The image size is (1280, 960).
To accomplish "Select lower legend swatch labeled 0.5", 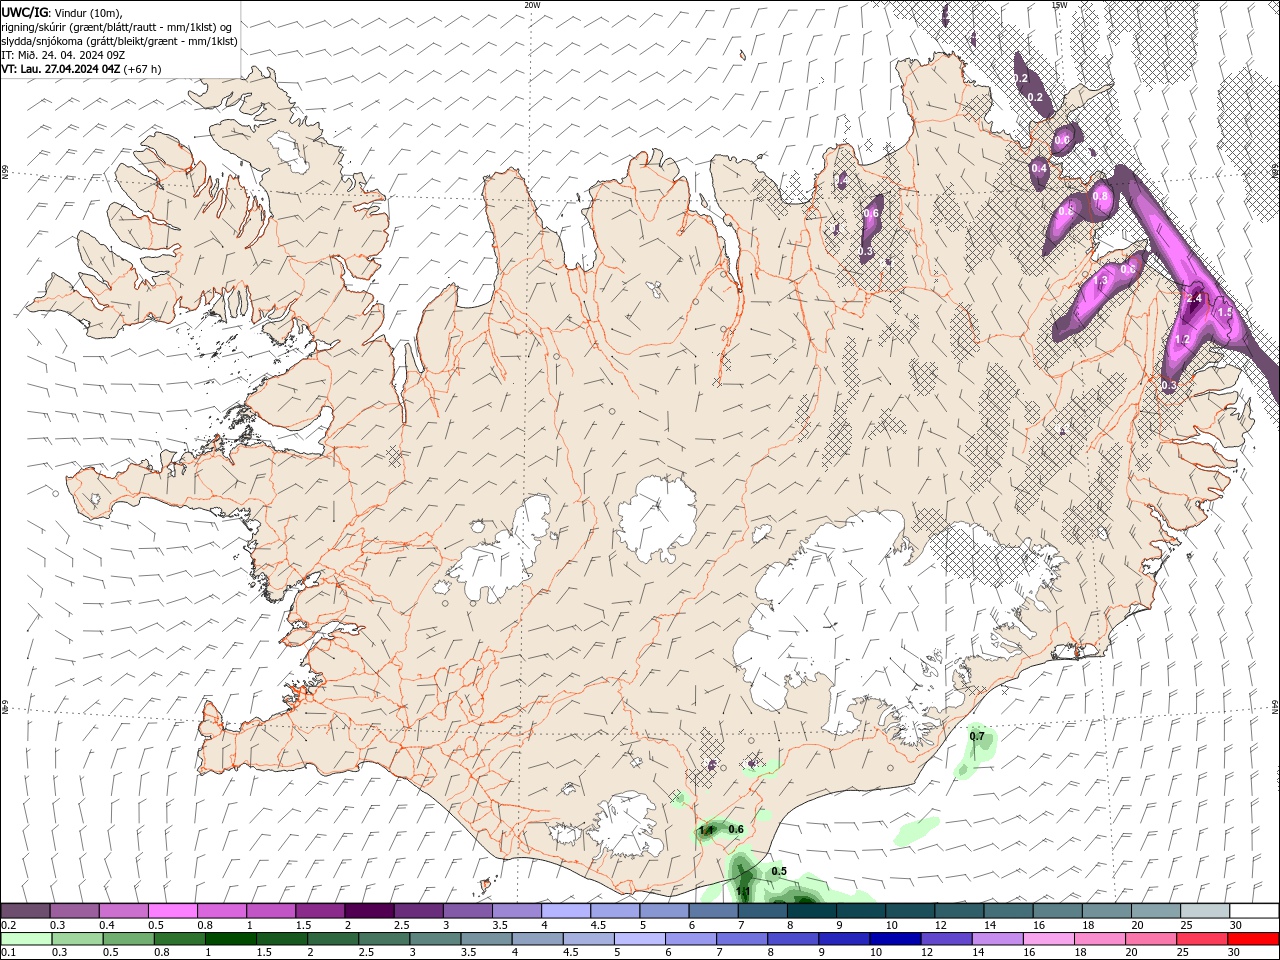I will point(128,939).
